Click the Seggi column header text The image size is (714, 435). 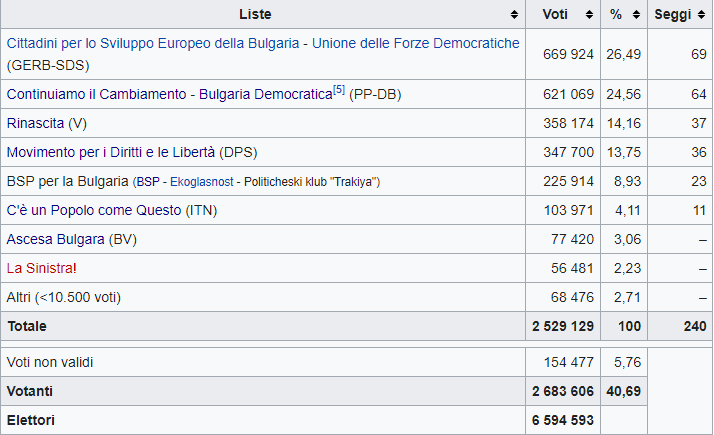click(x=673, y=15)
